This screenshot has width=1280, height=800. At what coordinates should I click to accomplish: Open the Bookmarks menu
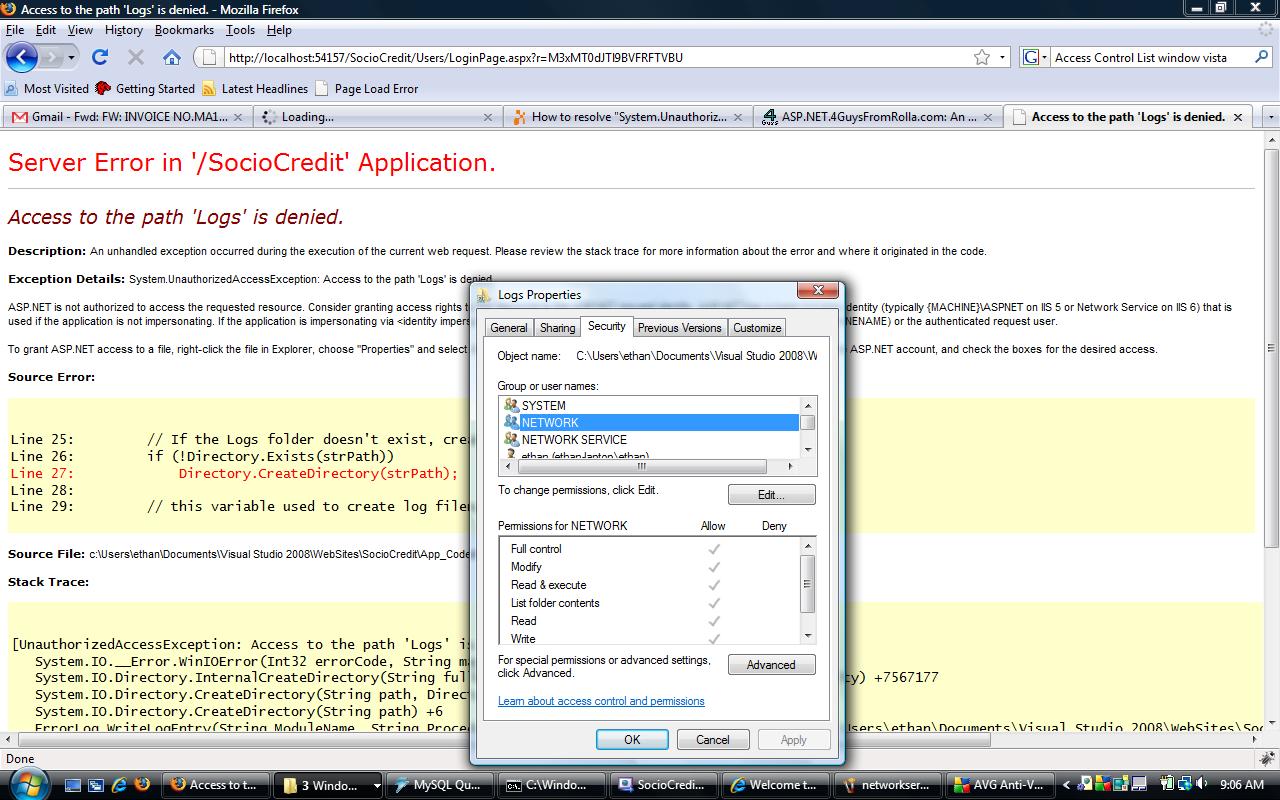(184, 30)
